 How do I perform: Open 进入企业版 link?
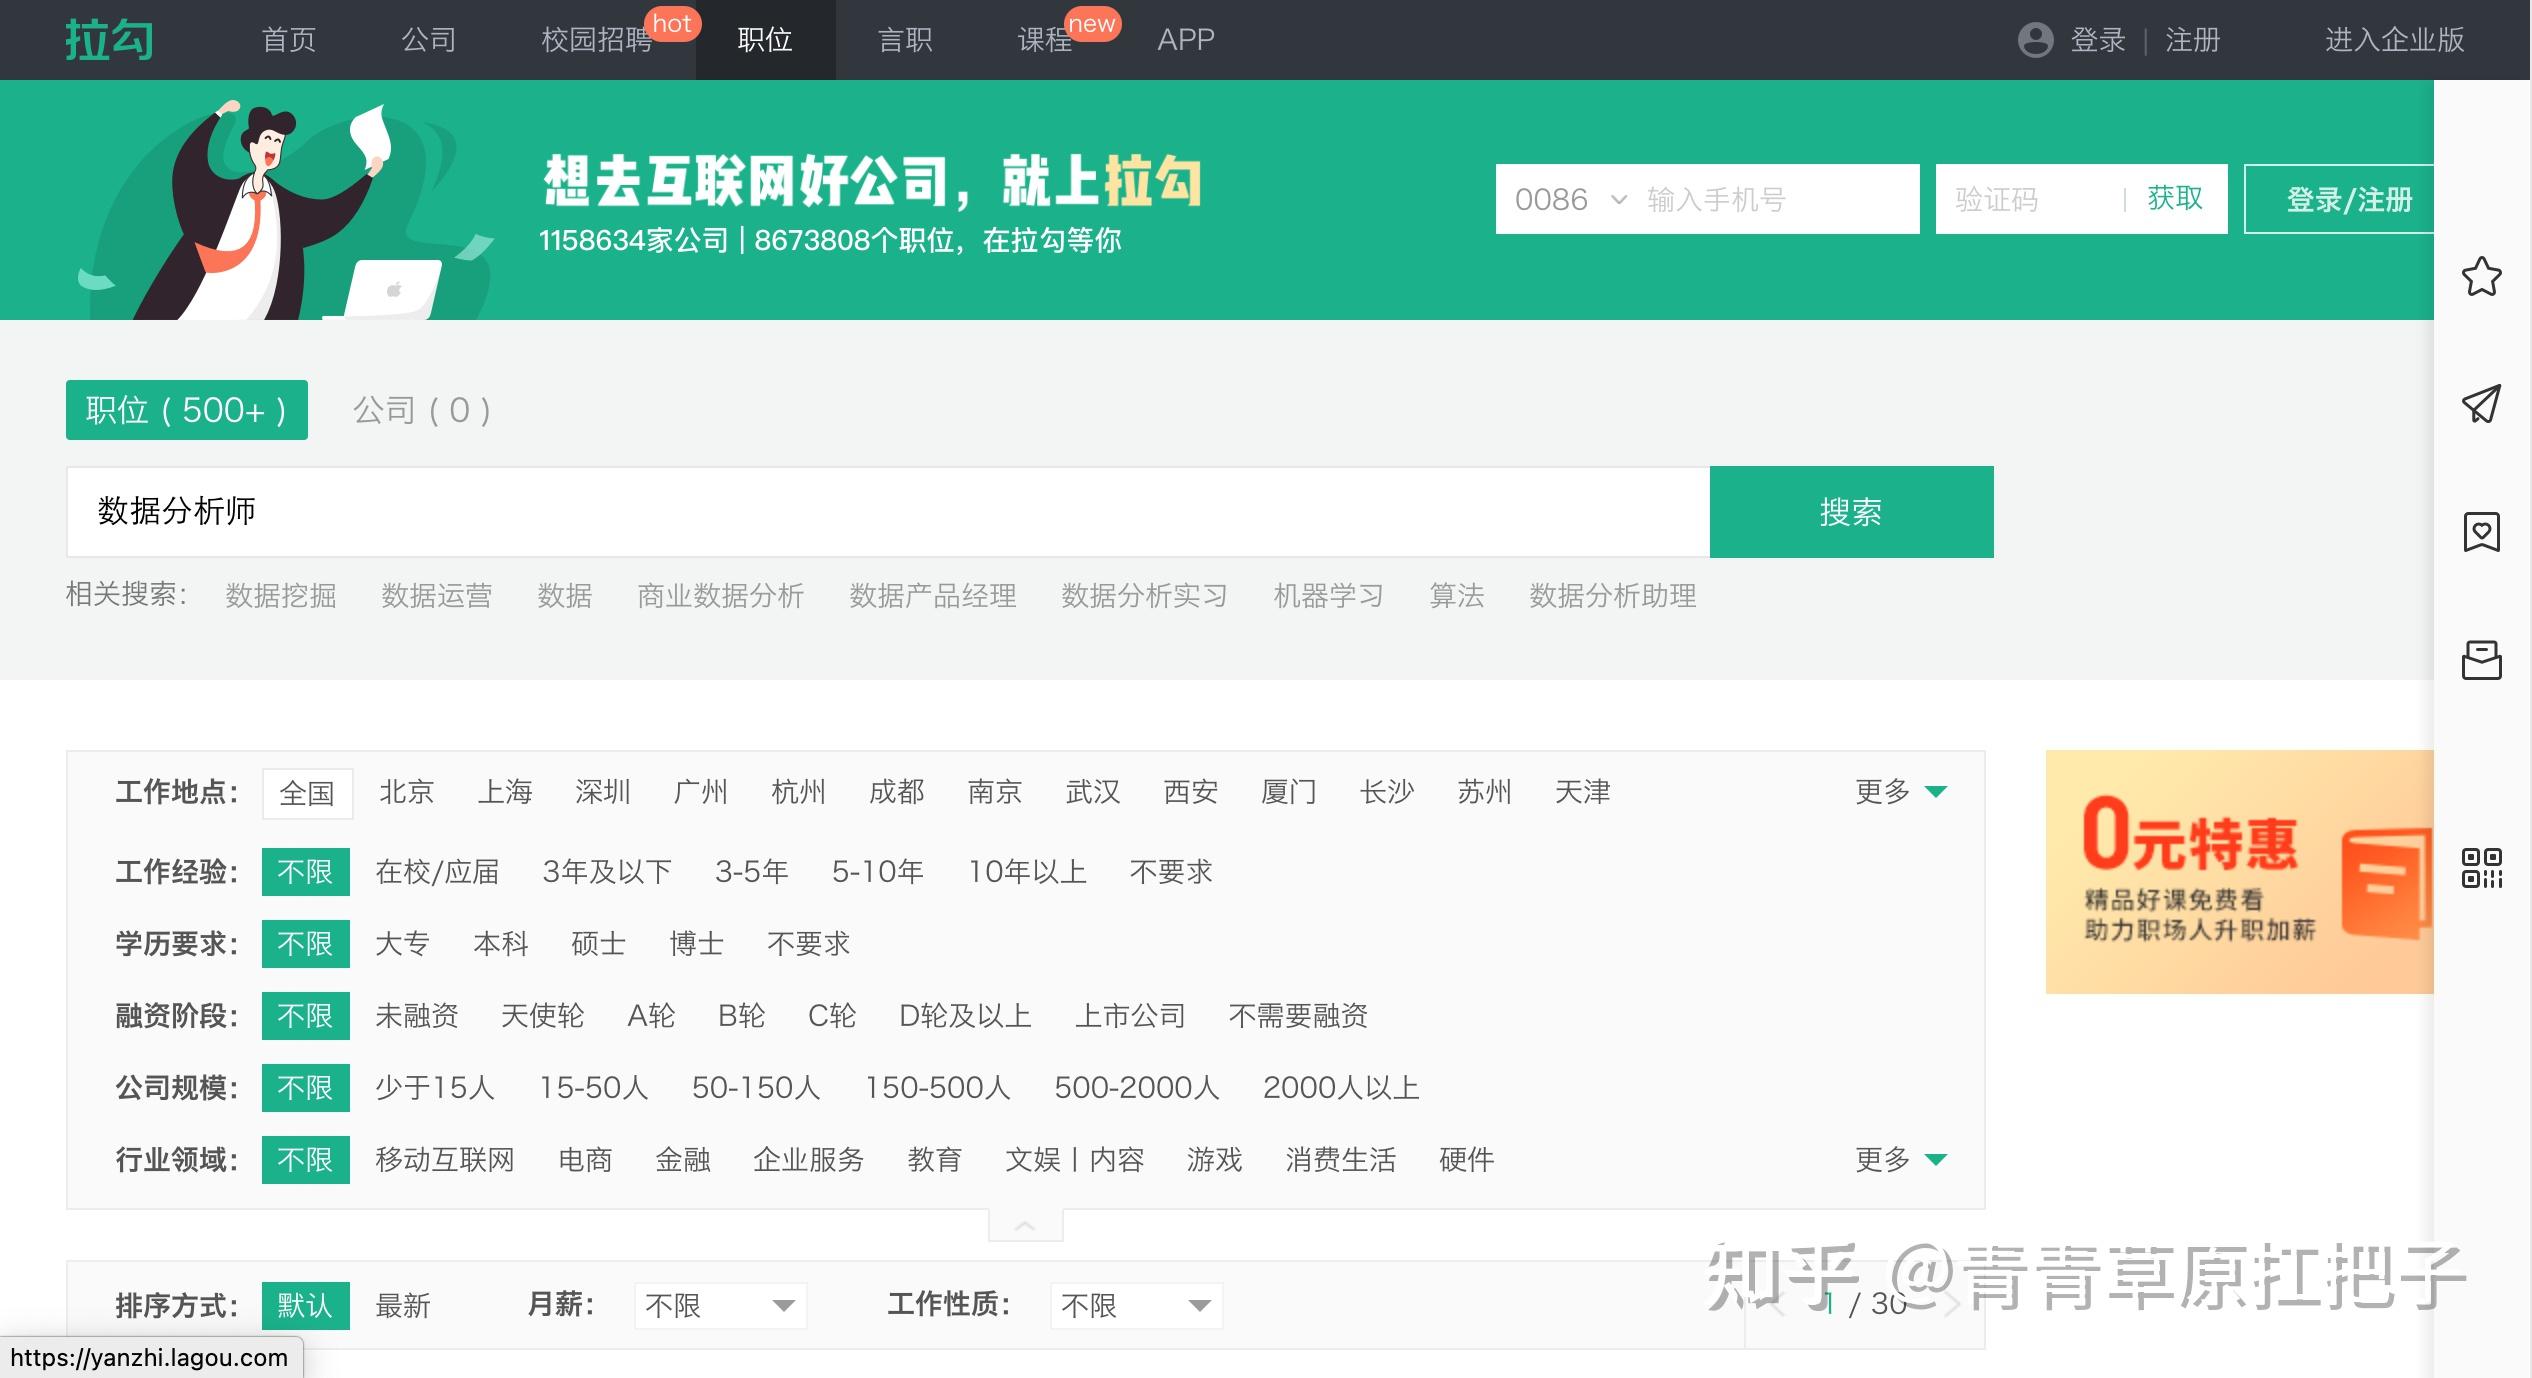[2394, 40]
